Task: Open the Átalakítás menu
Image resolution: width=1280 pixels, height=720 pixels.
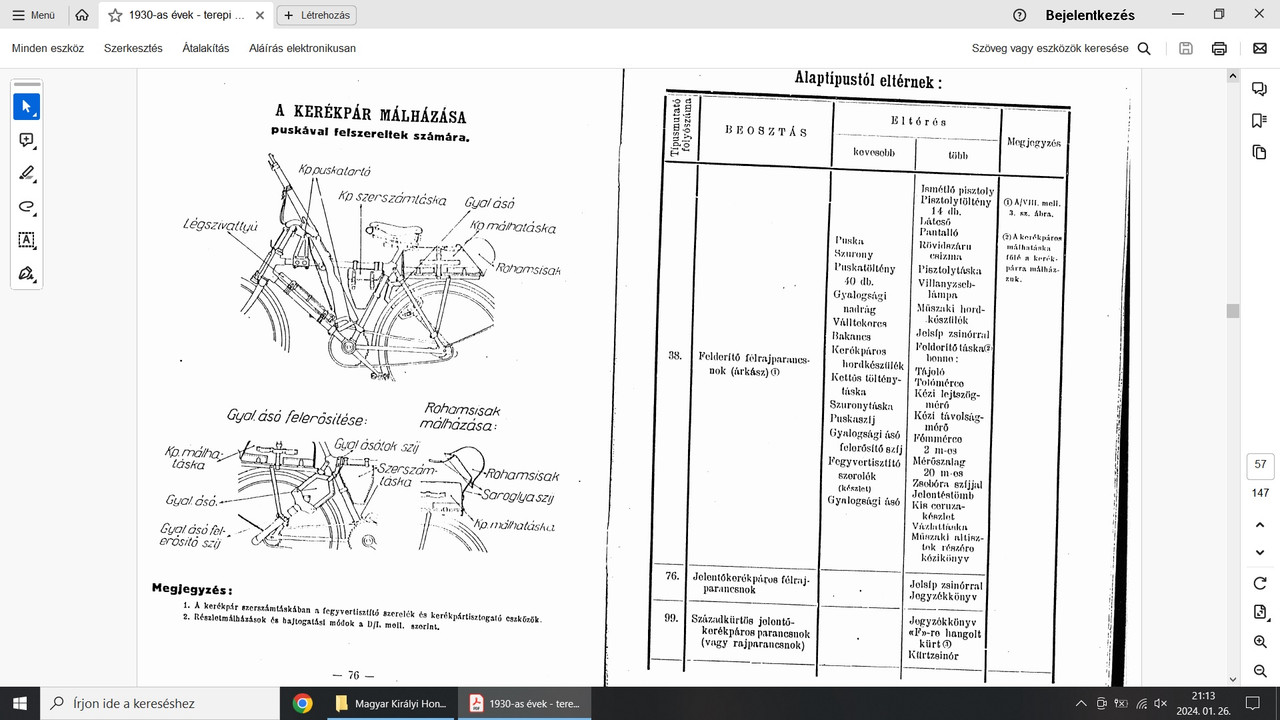Action: pyautogui.click(x=206, y=48)
